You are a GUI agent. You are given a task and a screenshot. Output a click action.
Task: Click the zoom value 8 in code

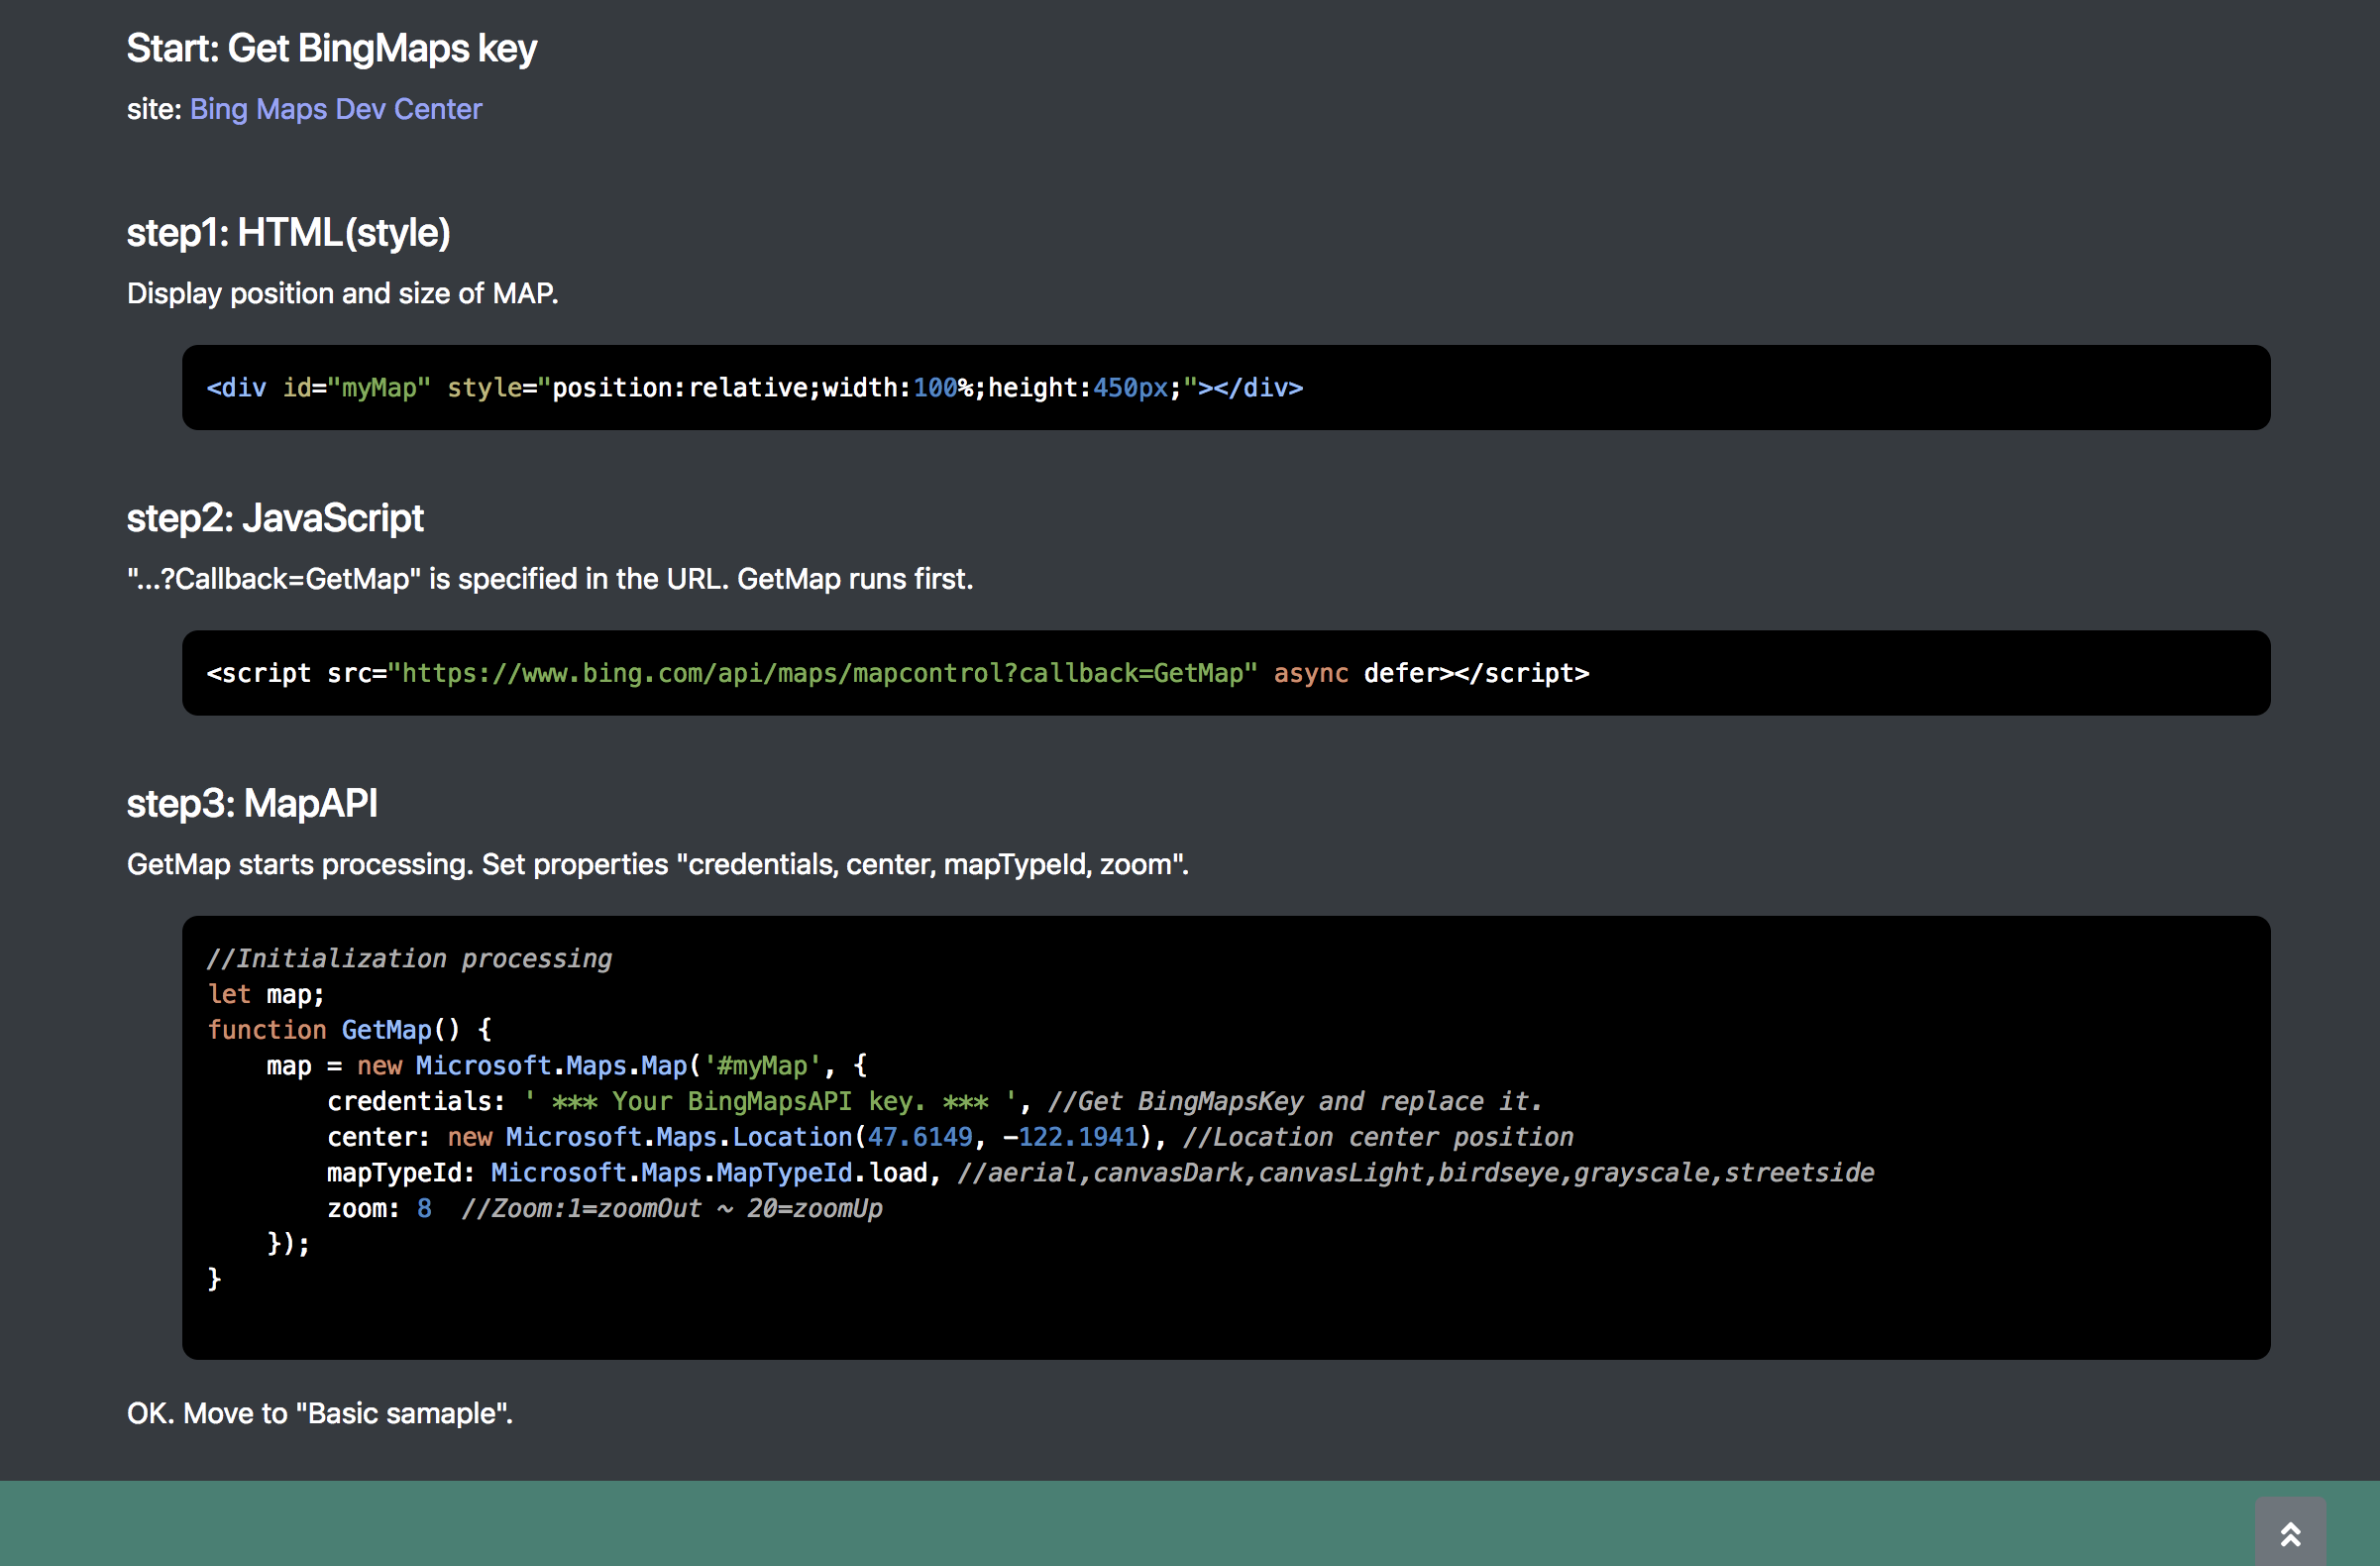click(x=424, y=1208)
